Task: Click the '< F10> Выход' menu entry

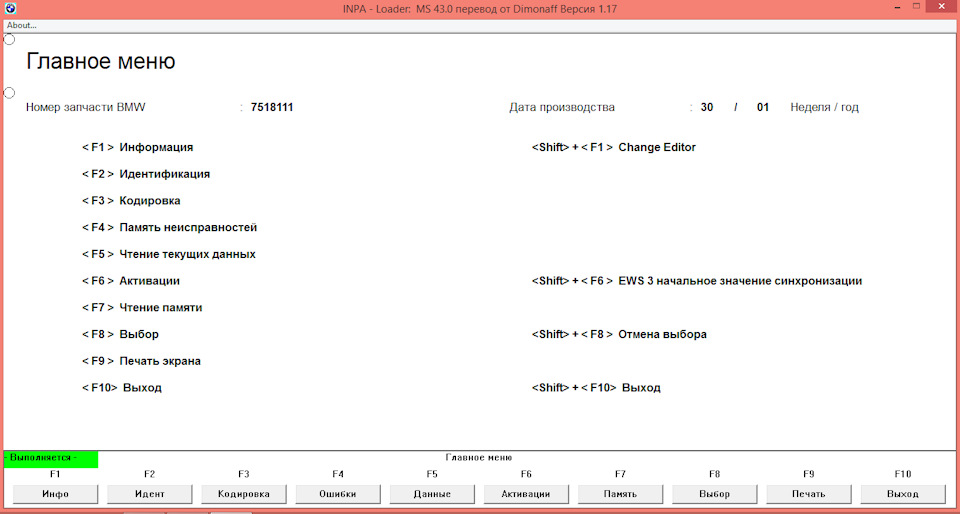Action: pyautogui.click(x=122, y=388)
